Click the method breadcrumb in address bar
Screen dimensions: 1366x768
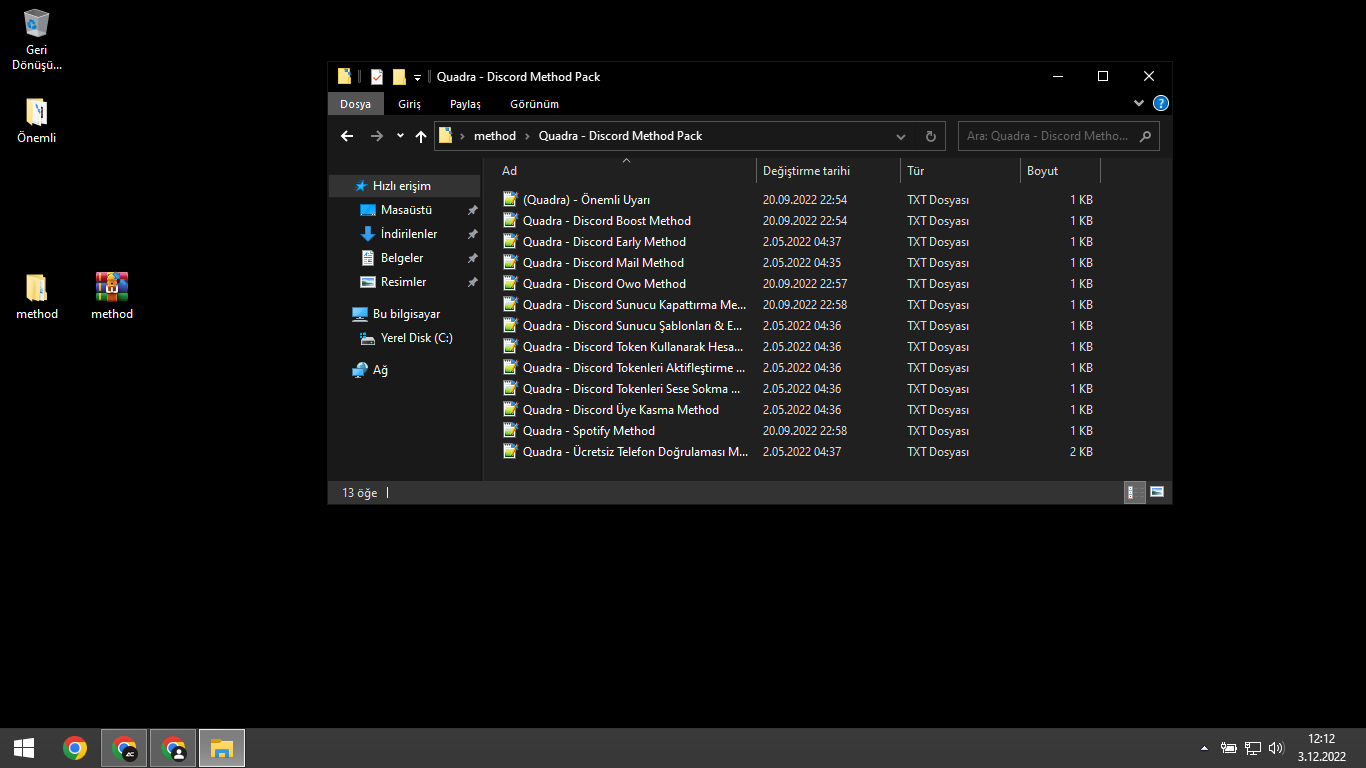pyautogui.click(x=495, y=136)
